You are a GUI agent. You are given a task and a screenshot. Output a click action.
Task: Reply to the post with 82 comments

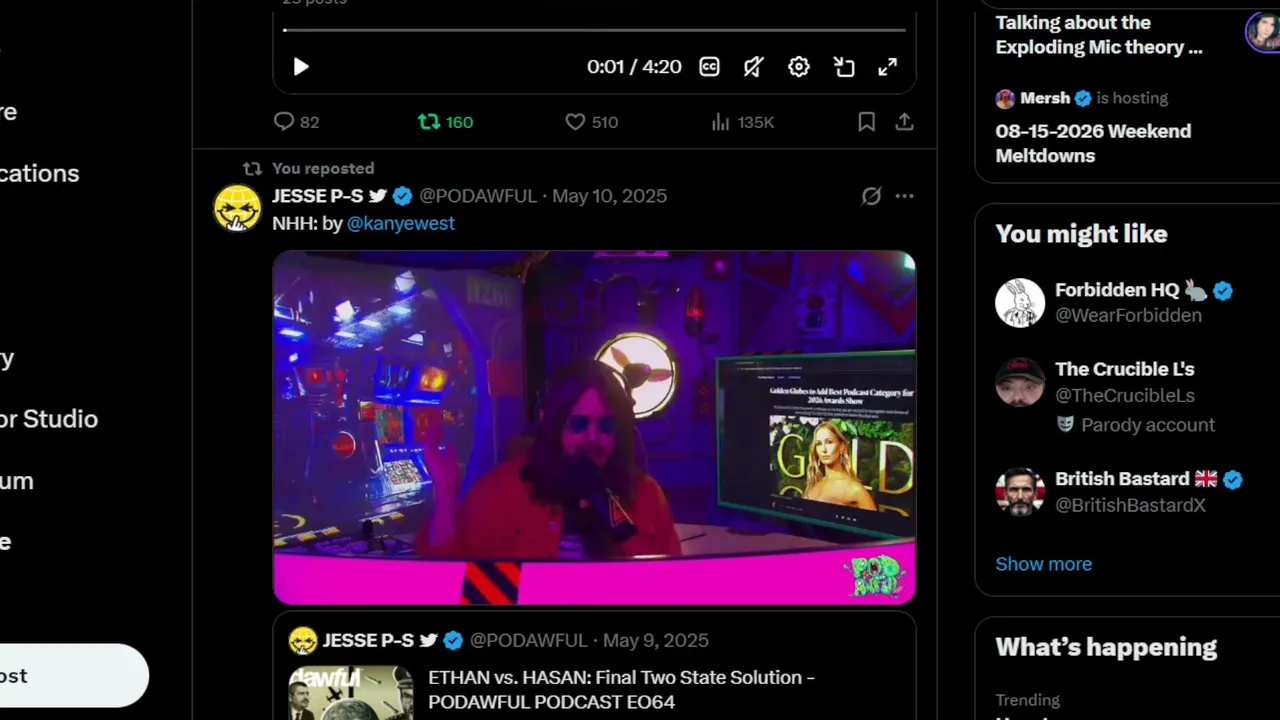tap(296, 122)
